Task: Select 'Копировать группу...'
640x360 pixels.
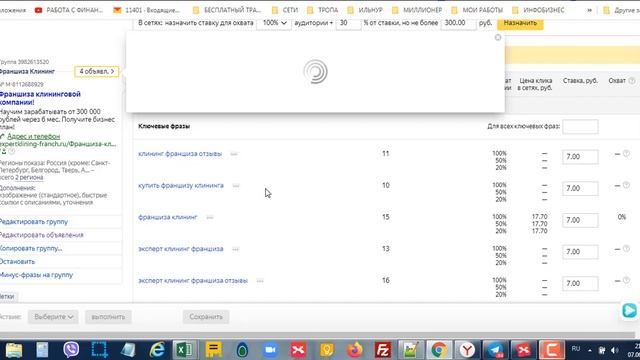Action: pyautogui.click(x=31, y=249)
